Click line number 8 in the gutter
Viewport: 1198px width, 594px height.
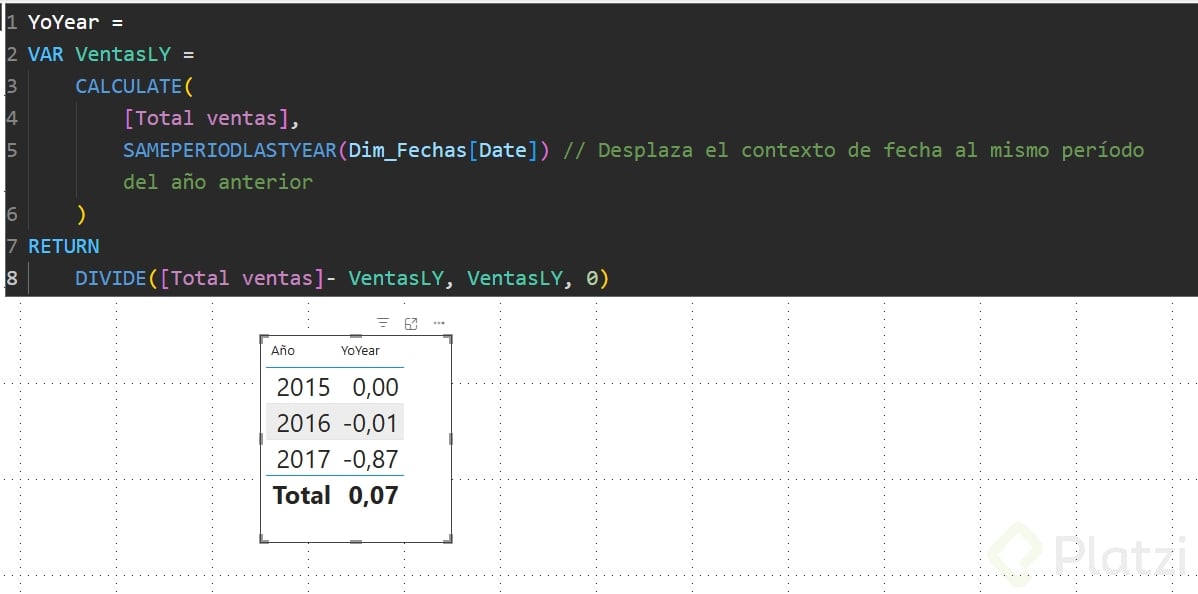click(12, 279)
